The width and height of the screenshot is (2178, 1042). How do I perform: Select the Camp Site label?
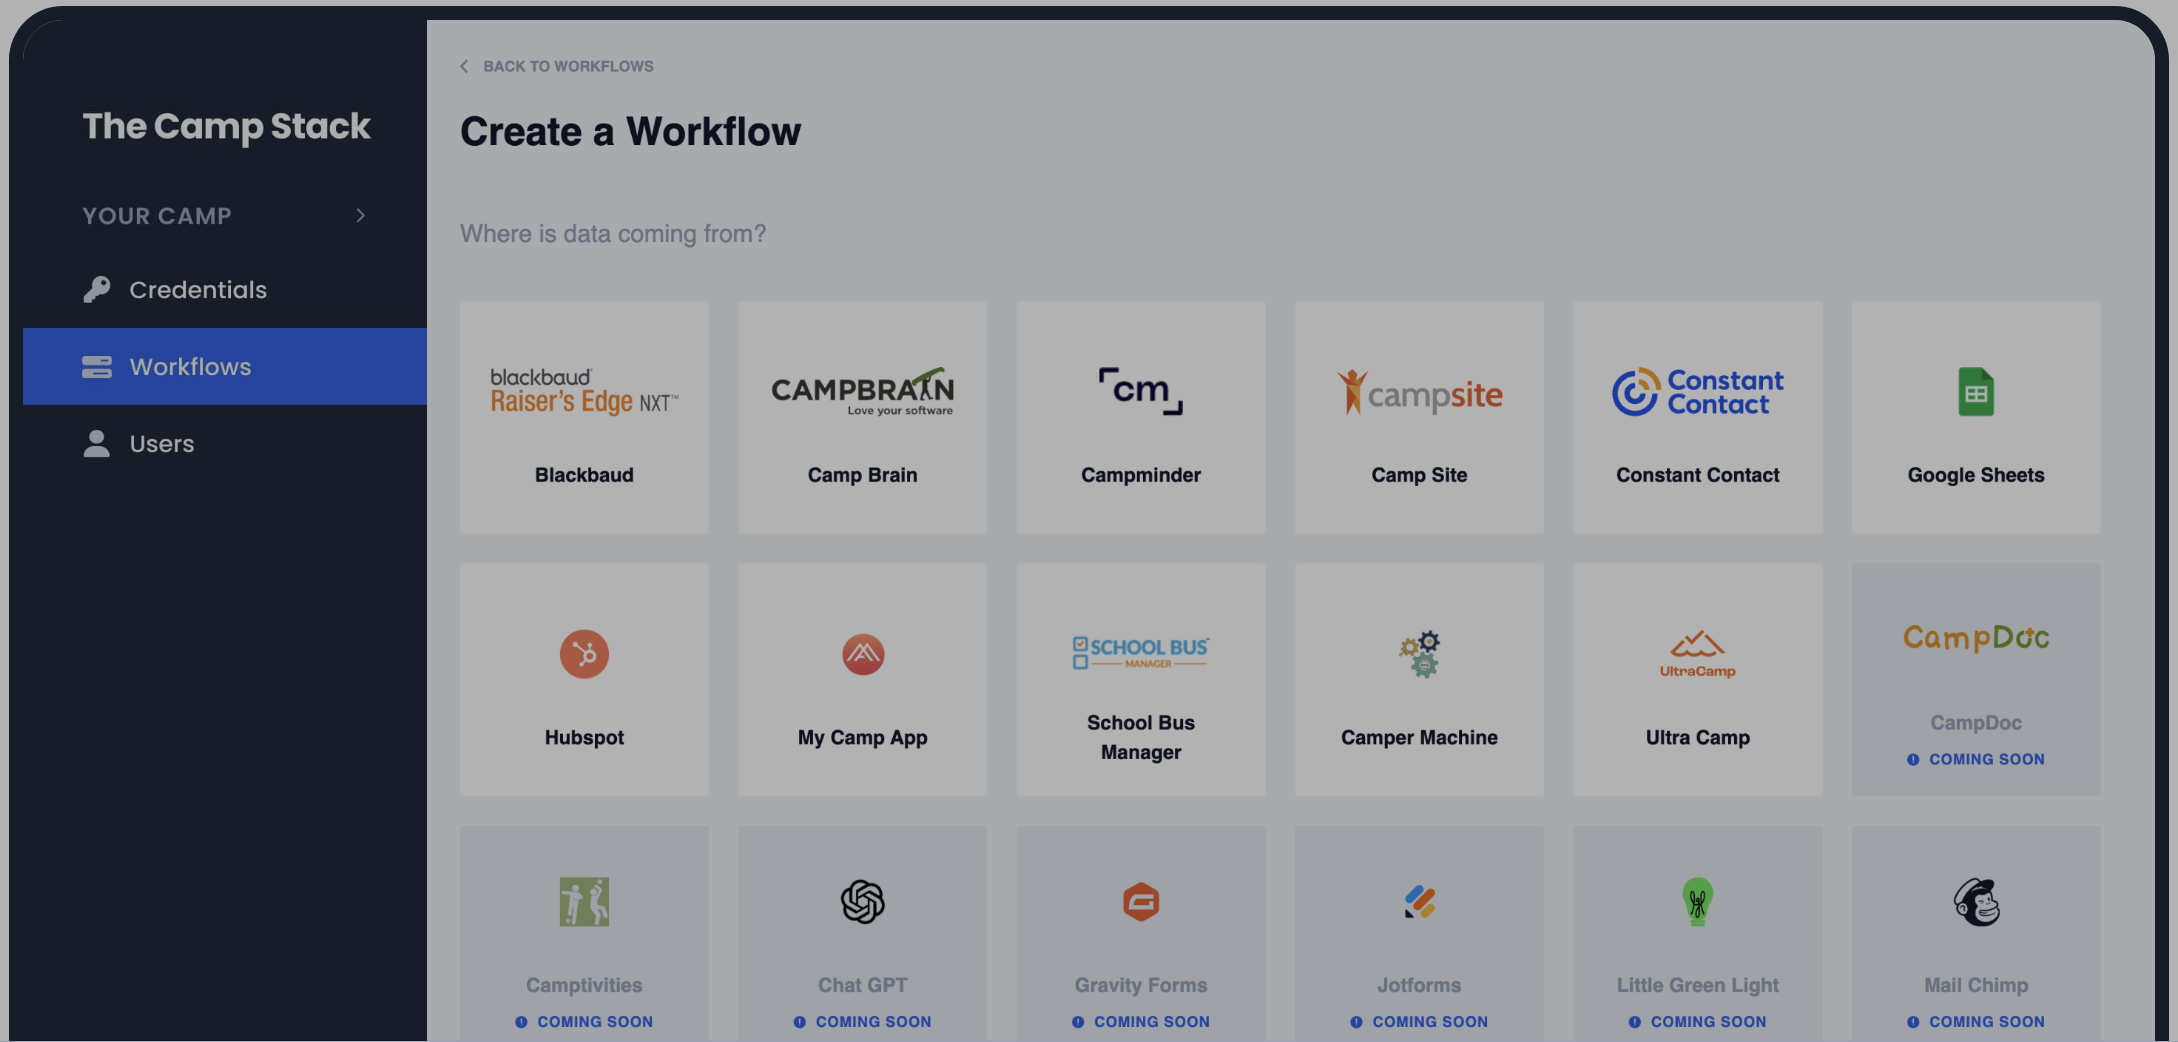(1419, 475)
